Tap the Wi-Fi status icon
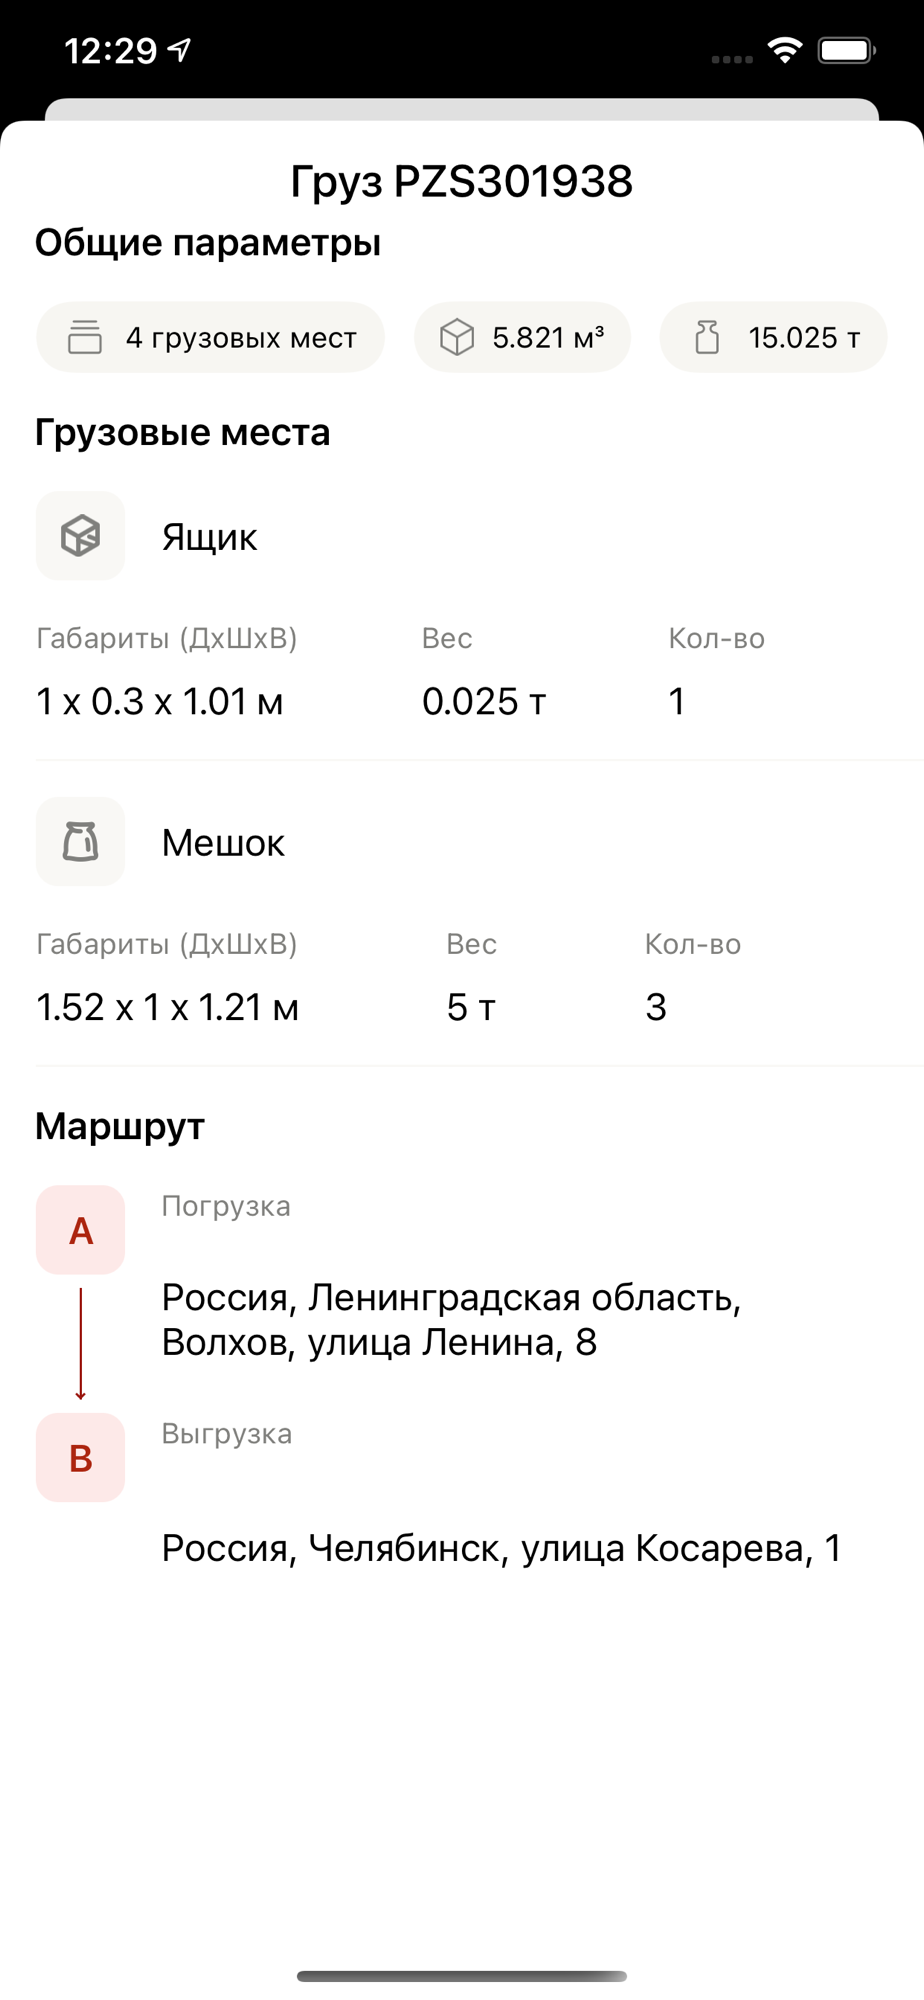The height and width of the screenshot is (2000, 924). click(x=785, y=50)
